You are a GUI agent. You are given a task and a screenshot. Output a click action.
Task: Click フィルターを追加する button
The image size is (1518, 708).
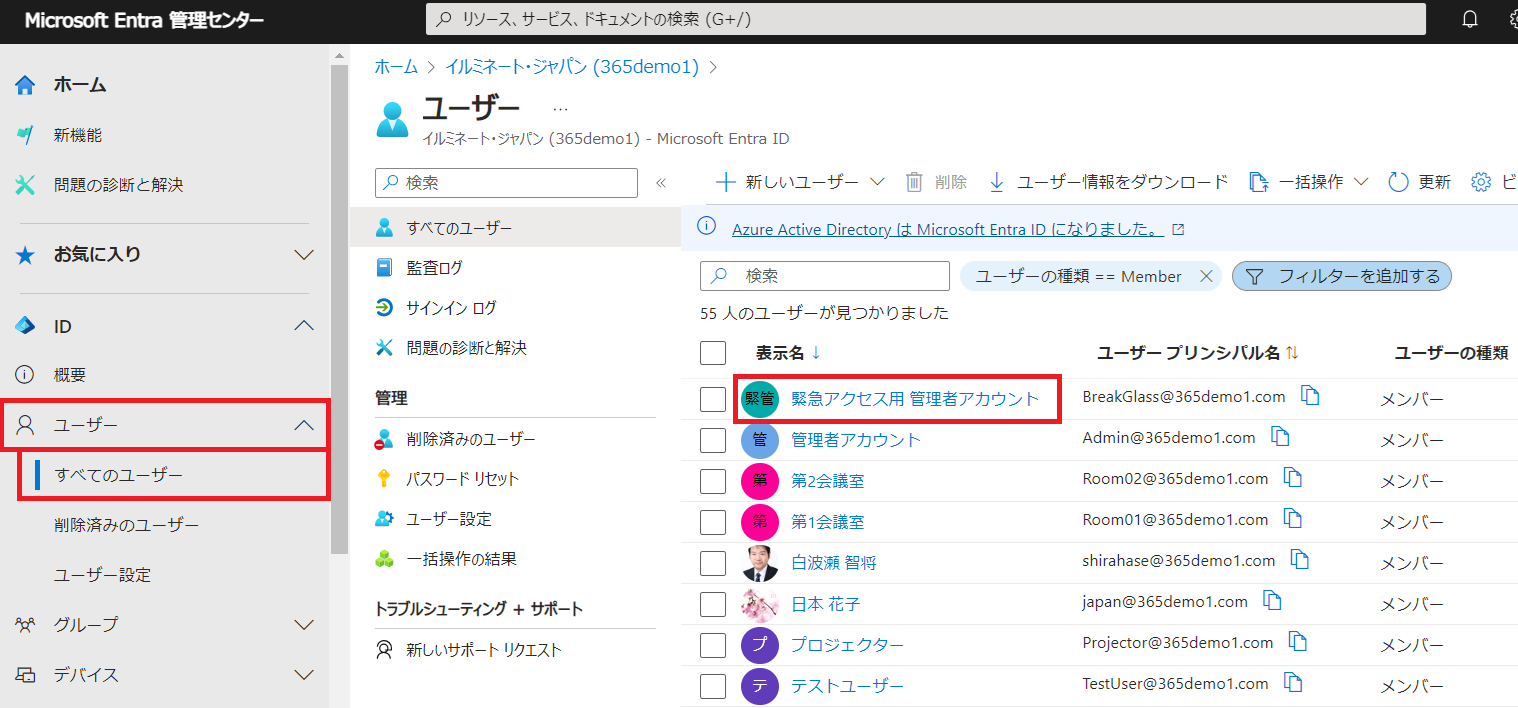coord(1342,276)
